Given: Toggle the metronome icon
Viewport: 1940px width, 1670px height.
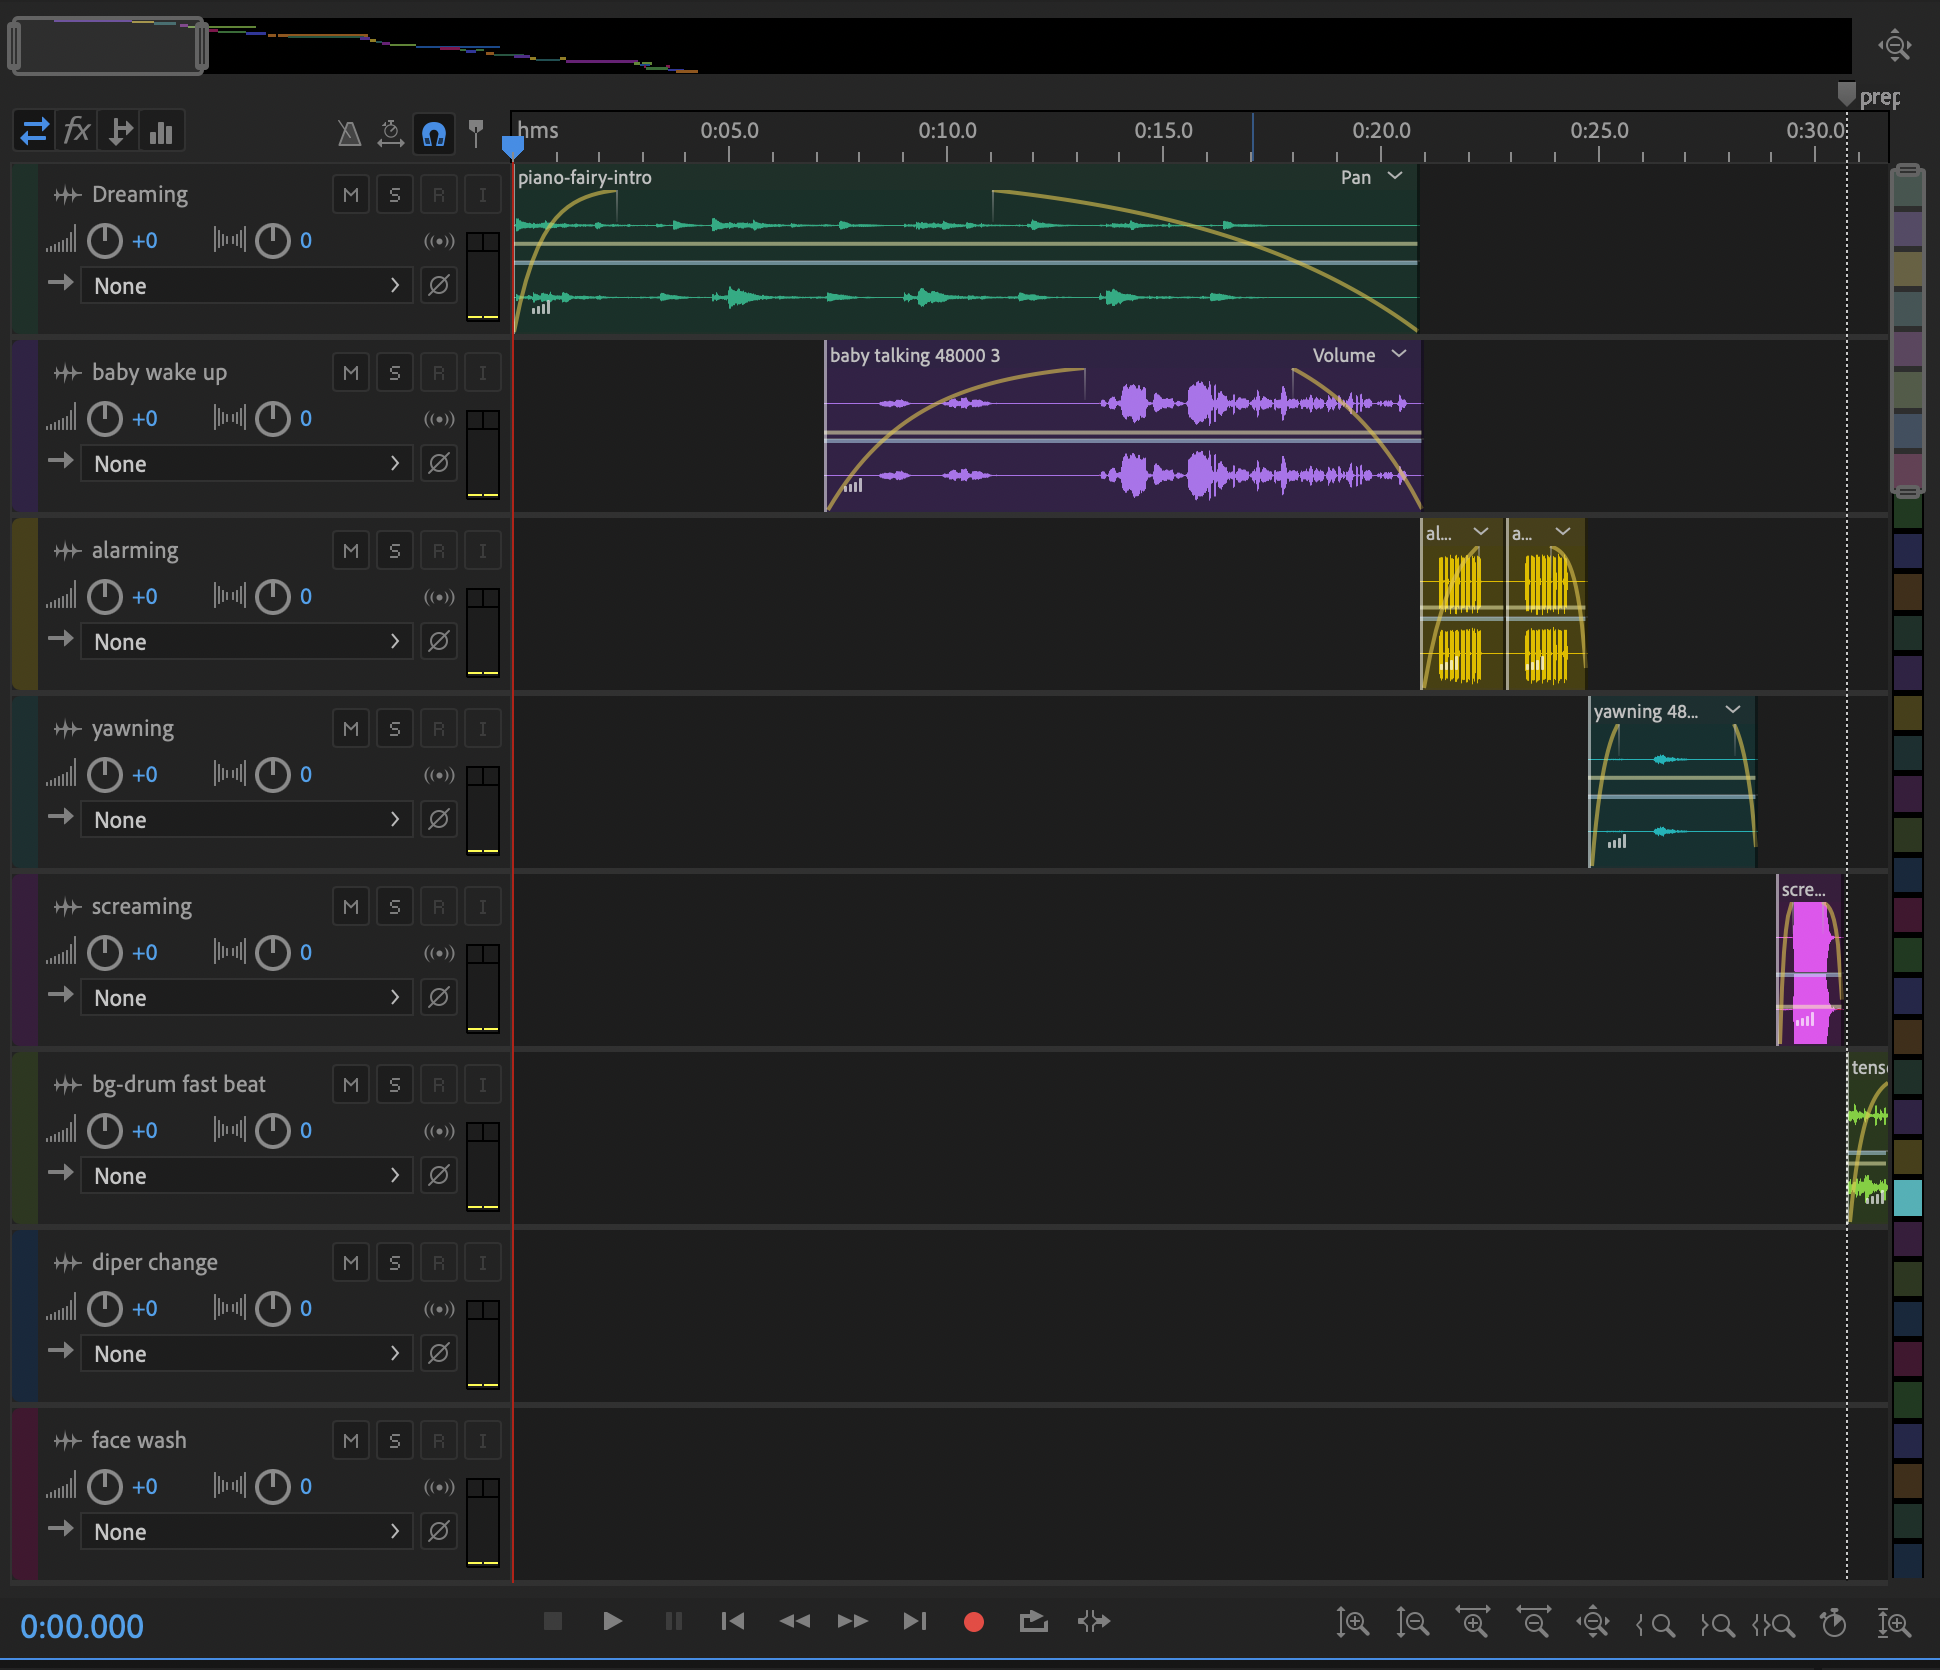Looking at the screenshot, I should point(349,133).
